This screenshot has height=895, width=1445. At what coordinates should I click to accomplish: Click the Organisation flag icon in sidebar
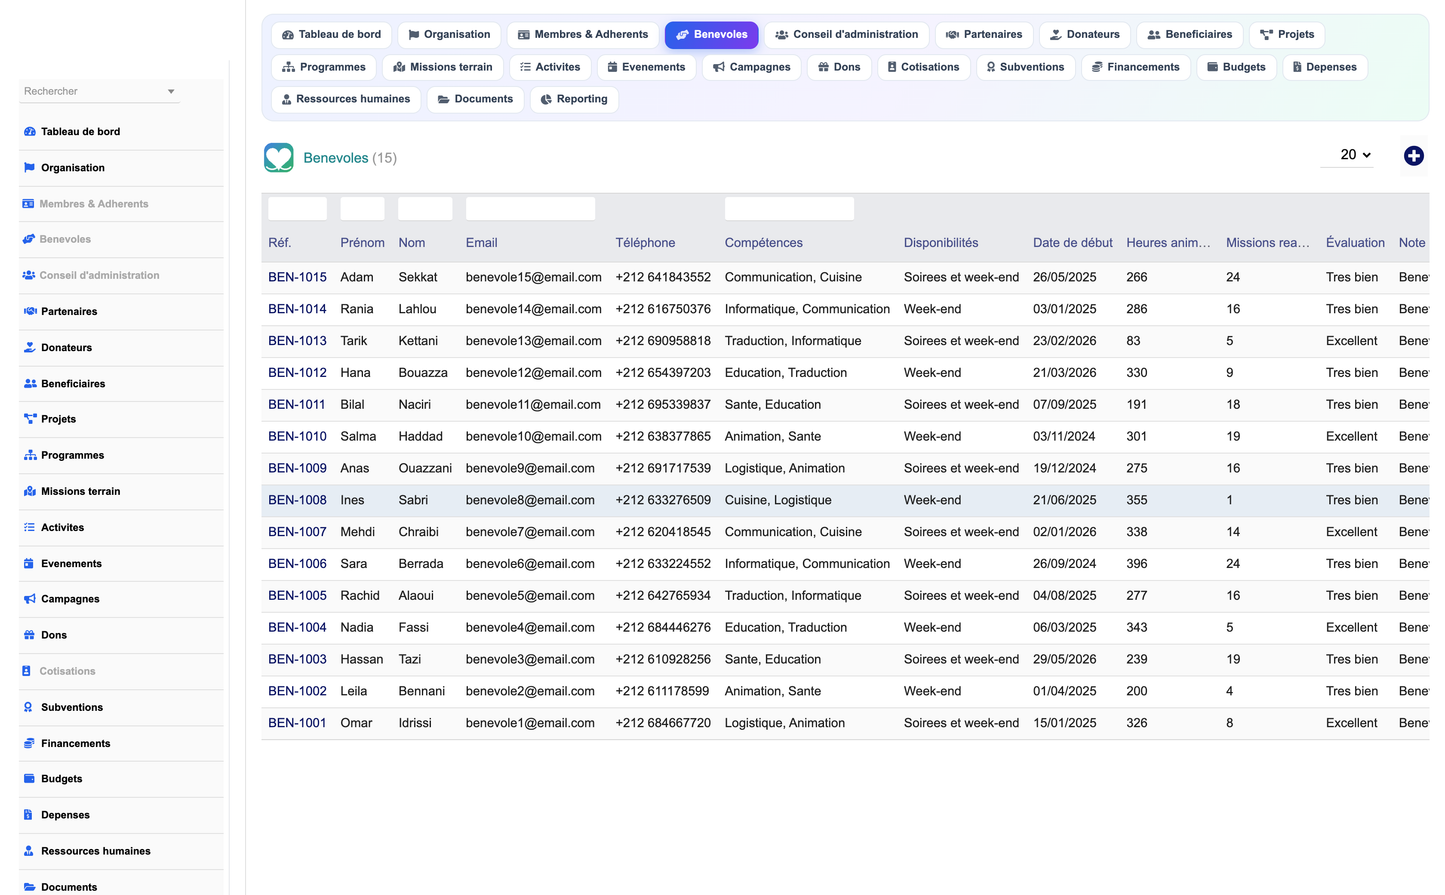point(29,168)
